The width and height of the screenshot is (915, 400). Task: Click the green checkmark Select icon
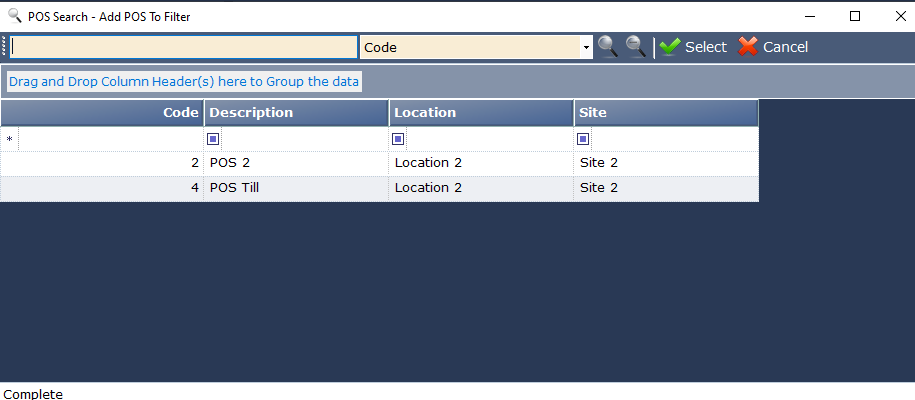point(670,47)
